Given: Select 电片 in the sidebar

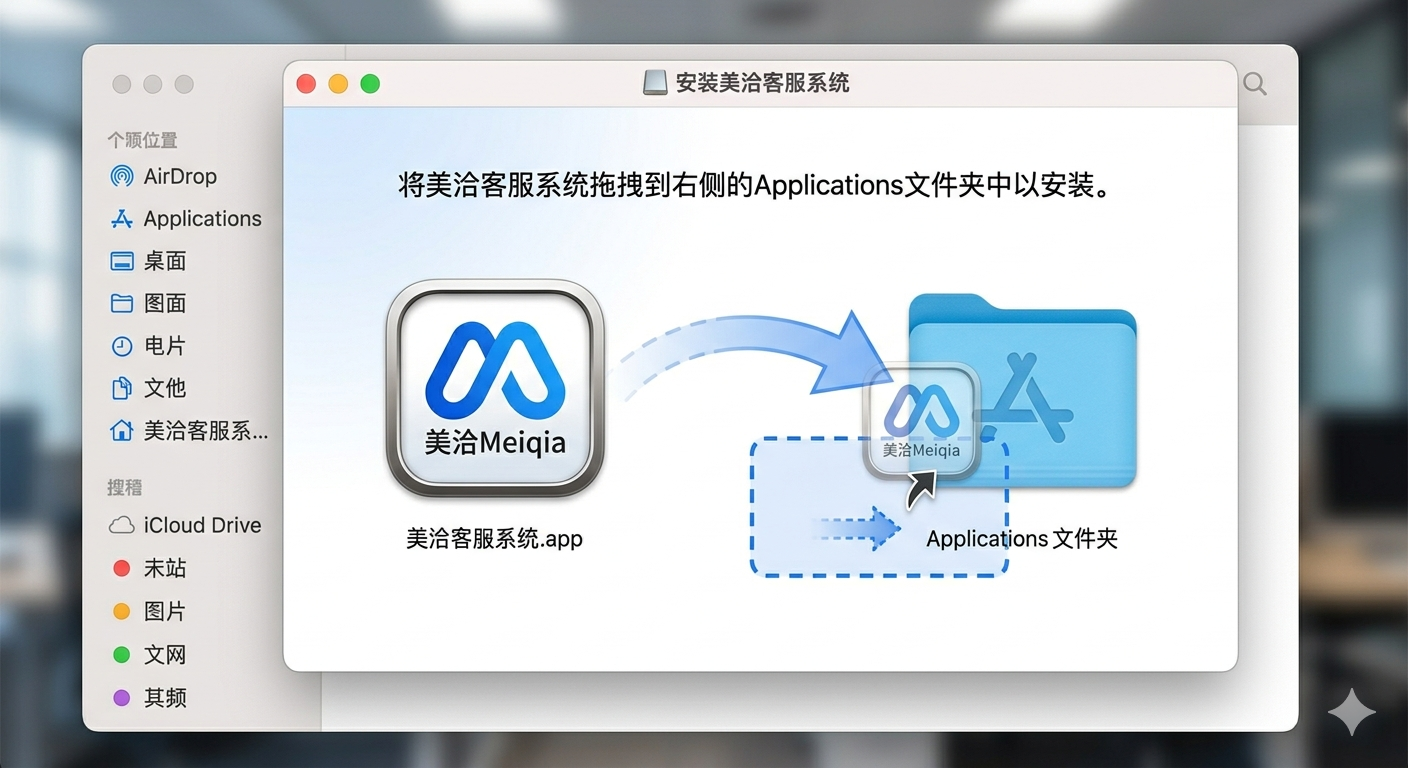Looking at the screenshot, I should click(x=166, y=346).
